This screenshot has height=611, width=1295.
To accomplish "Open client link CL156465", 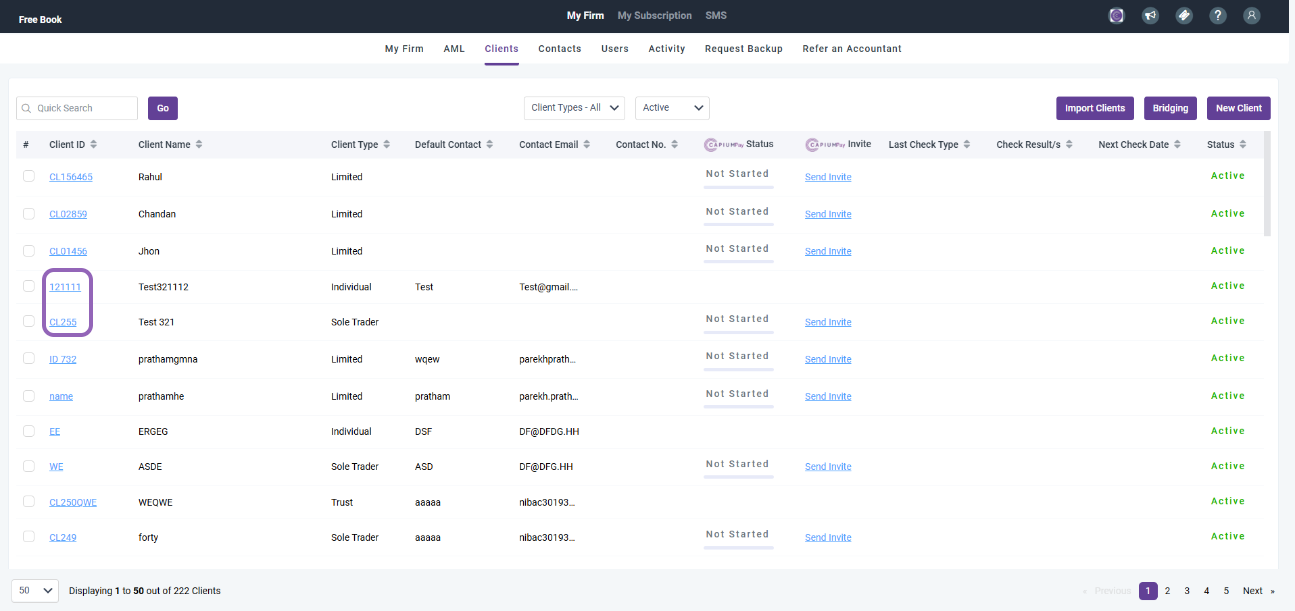I will (x=71, y=177).
